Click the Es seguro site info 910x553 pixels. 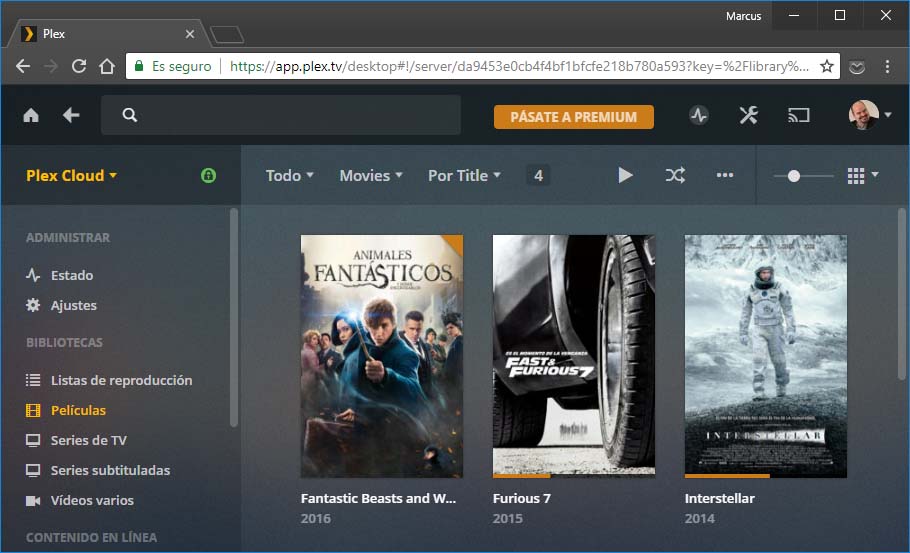coord(173,66)
